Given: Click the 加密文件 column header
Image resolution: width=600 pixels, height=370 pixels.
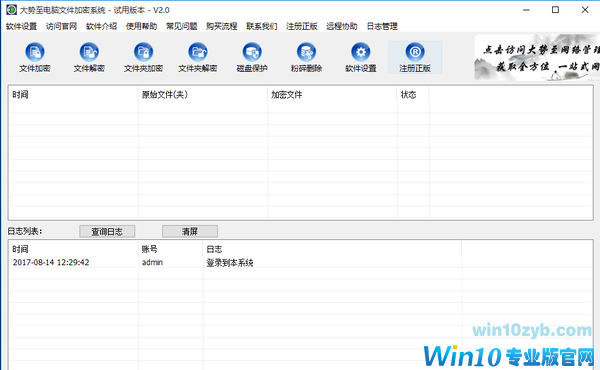Looking at the screenshot, I should pos(332,95).
